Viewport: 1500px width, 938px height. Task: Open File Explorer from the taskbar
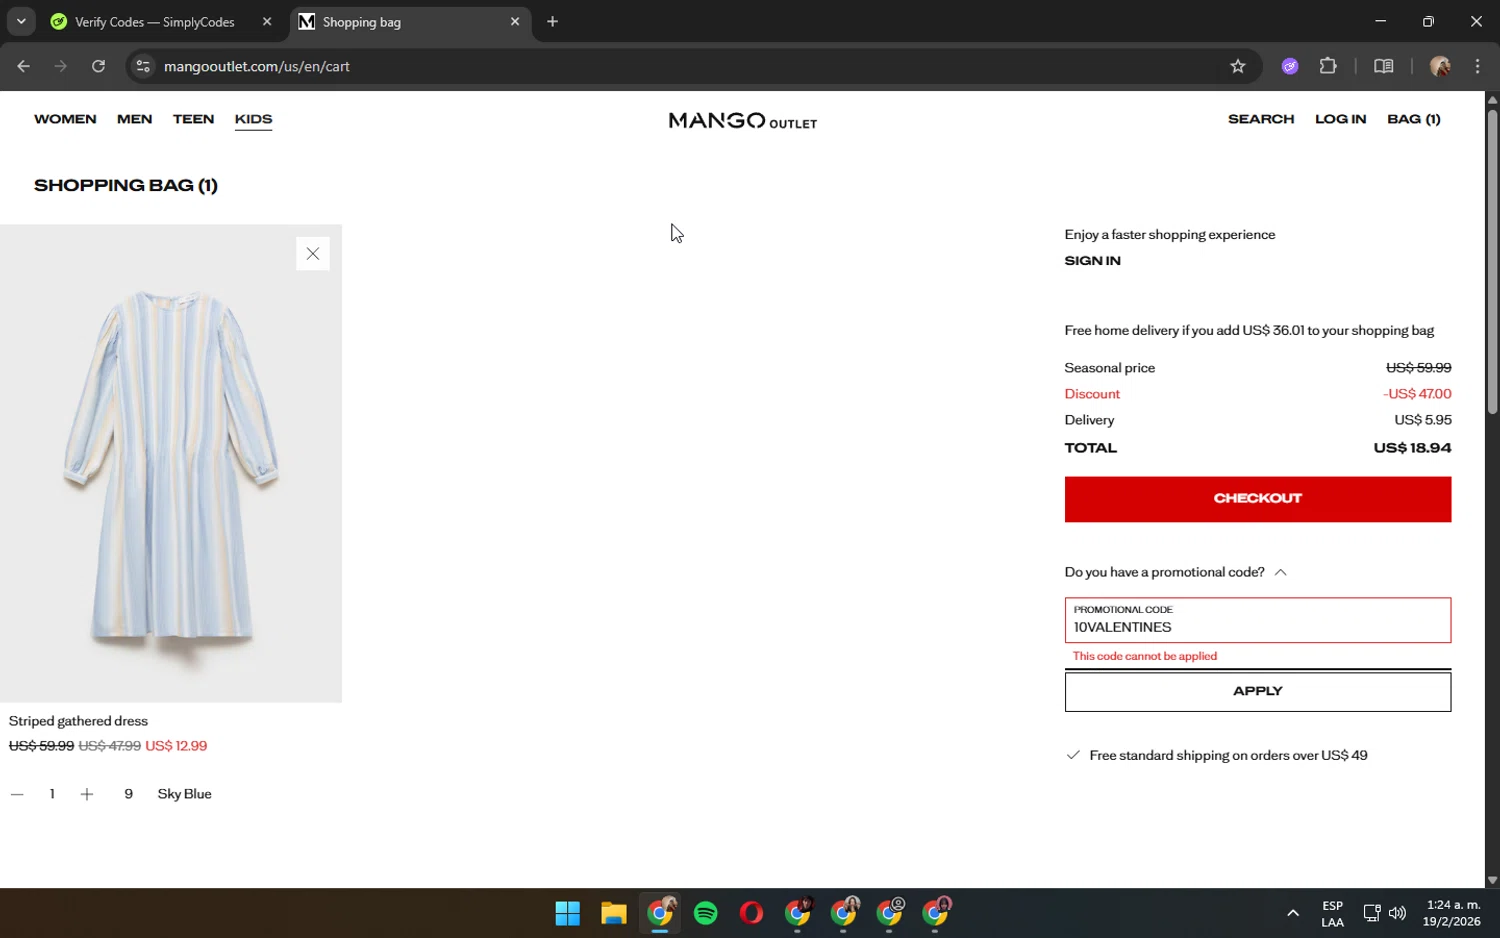(x=614, y=913)
